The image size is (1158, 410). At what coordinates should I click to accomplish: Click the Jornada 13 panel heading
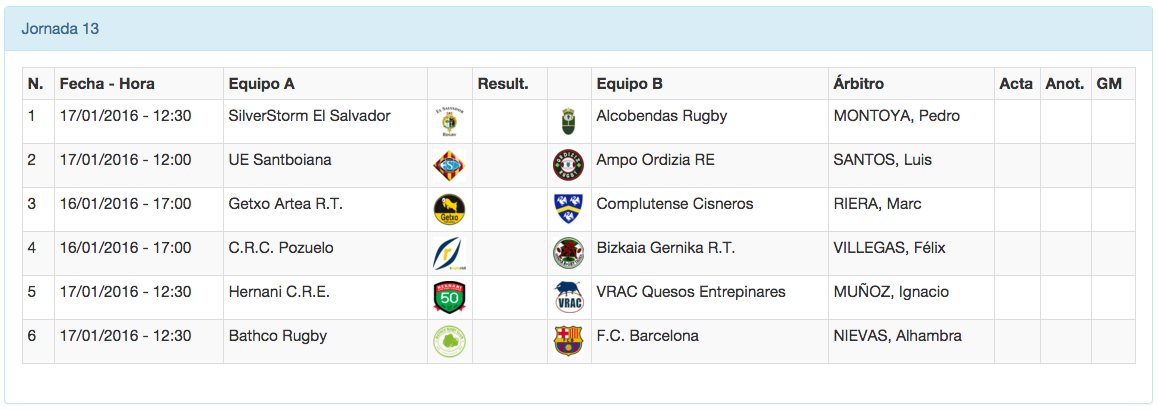60,29
